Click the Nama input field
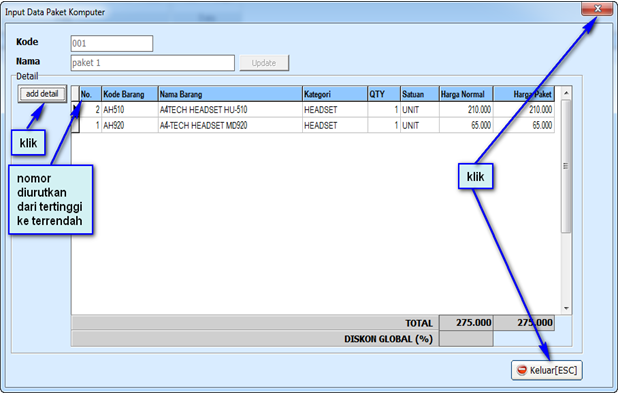Screen dimensions: 618x393 [x=153, y=63]
